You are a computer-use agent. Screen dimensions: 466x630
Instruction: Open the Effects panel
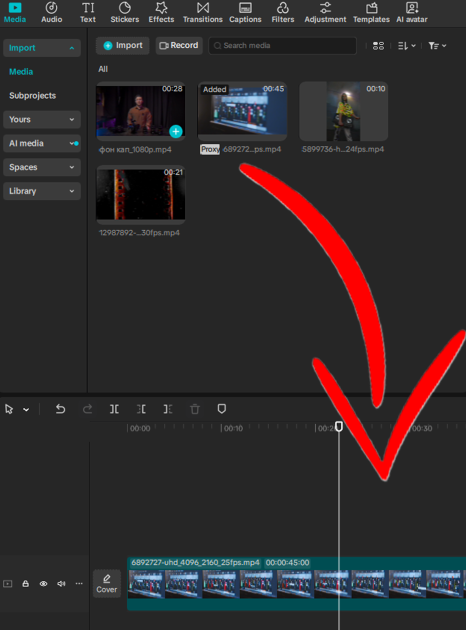(x=161, y=12)
